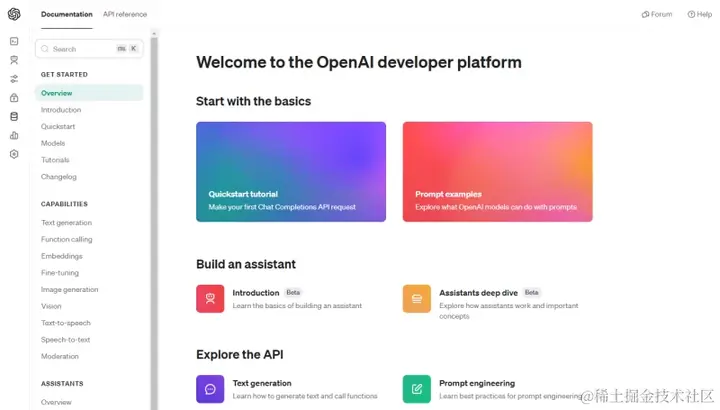Focus the Search input field
Image resolution: width=720 pixels, height=410 pixels.
[x=89, y=49]
